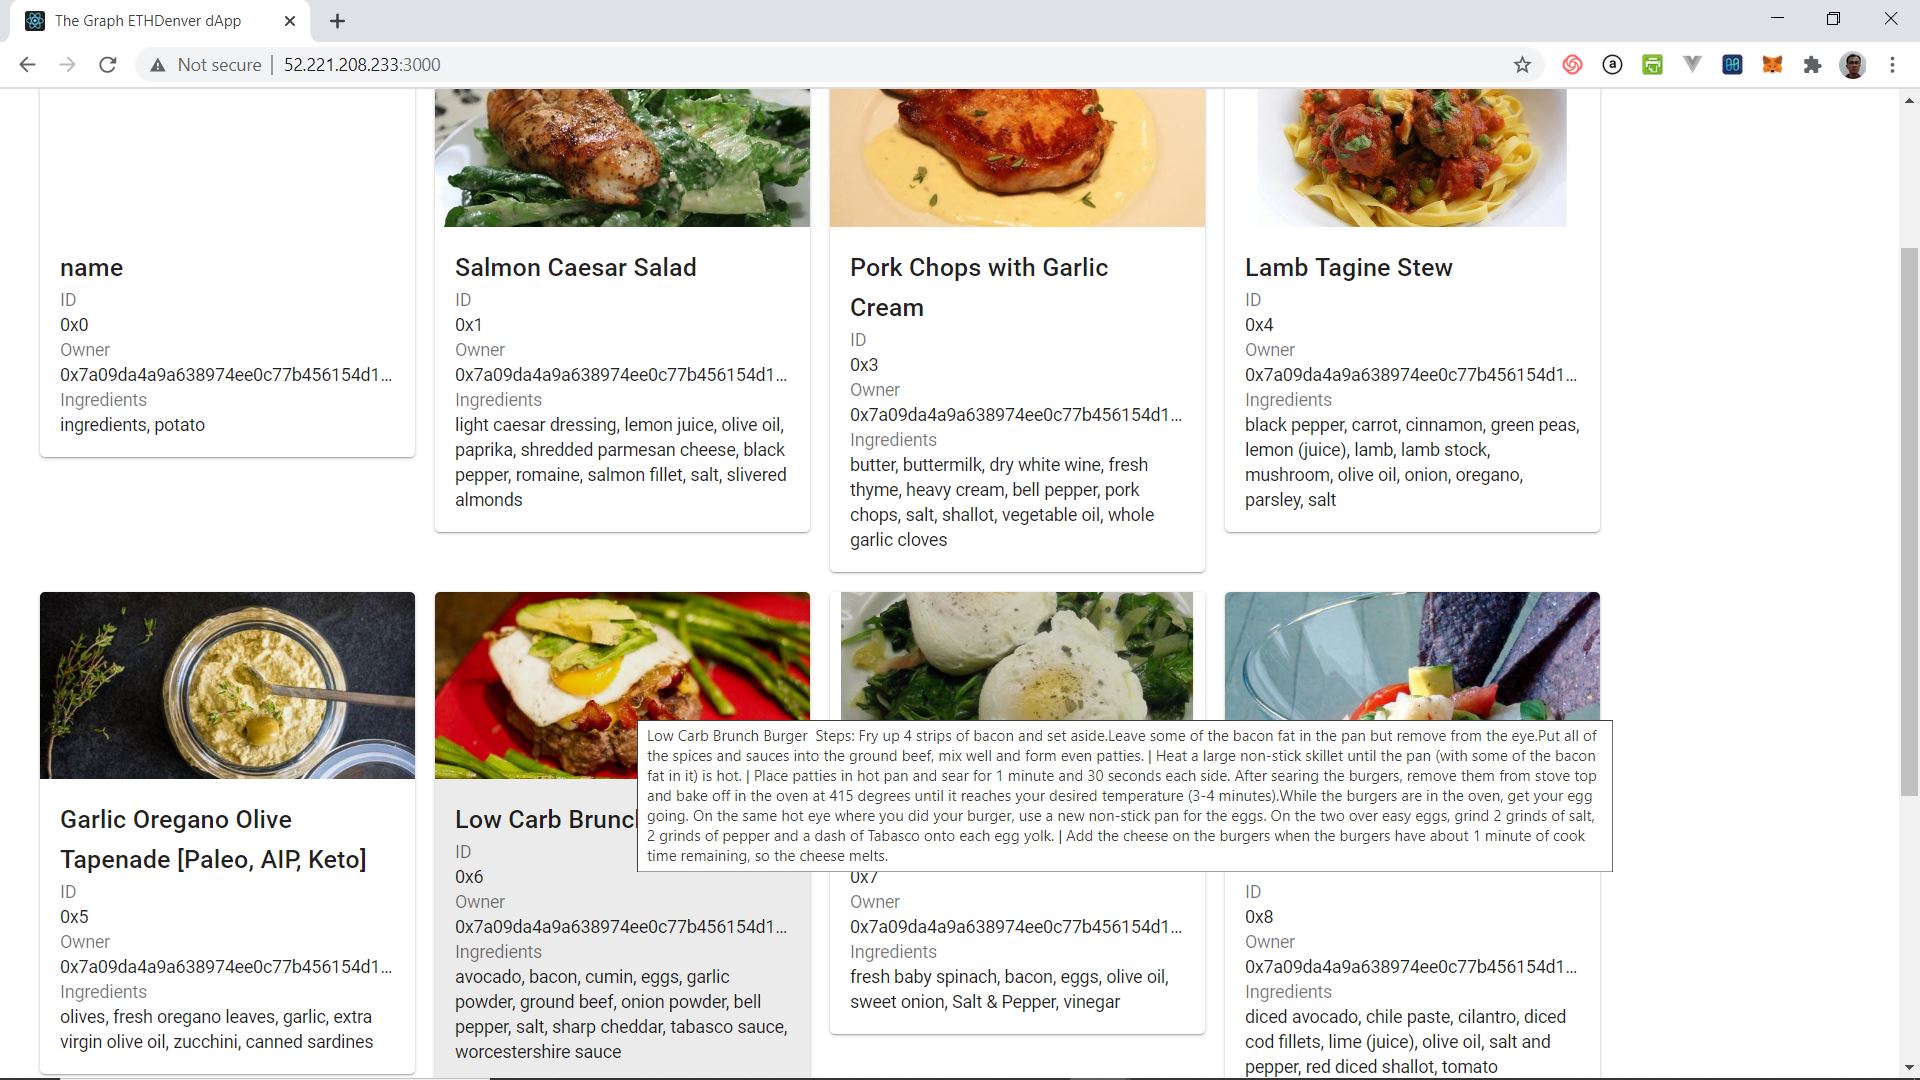The height and width of the screenshot is (1080, 1920).
Task: Click the address bar URL field
Action: coord(362,65)
